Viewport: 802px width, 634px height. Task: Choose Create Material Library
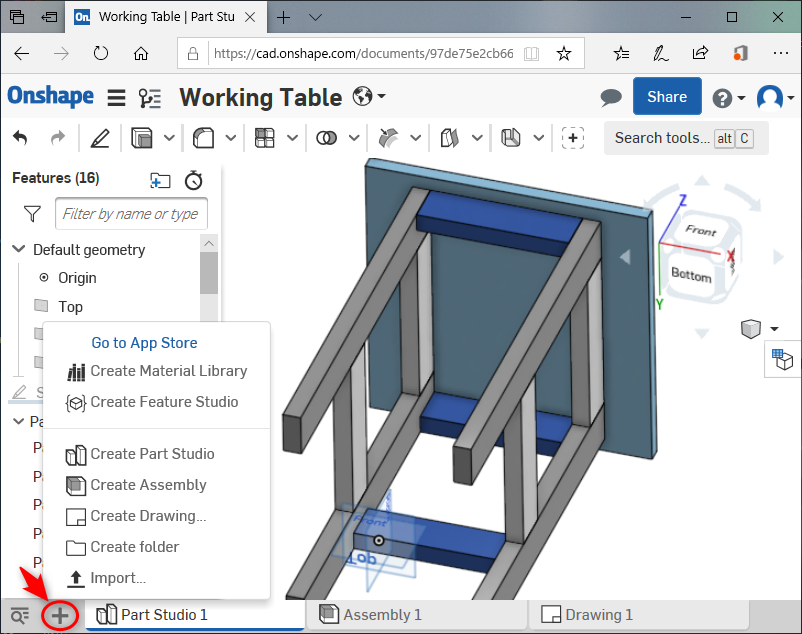157,371
